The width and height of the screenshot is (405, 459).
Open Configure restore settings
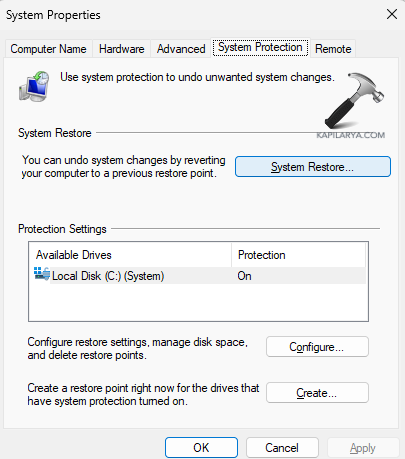317,347
